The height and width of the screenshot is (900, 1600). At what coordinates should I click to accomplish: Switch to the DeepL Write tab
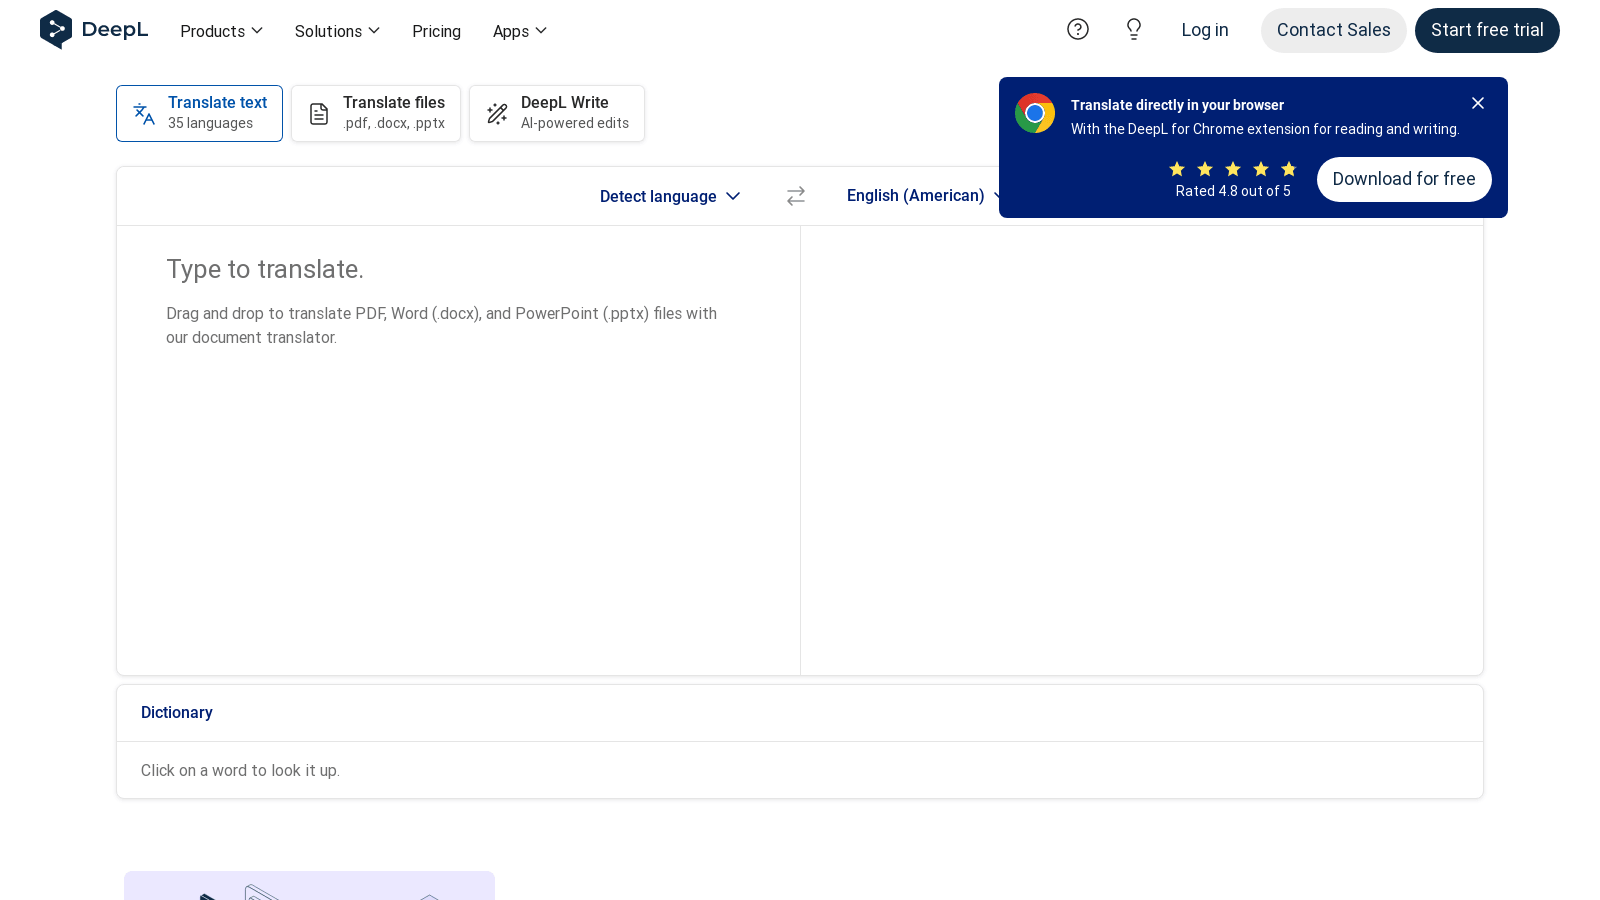557,113
